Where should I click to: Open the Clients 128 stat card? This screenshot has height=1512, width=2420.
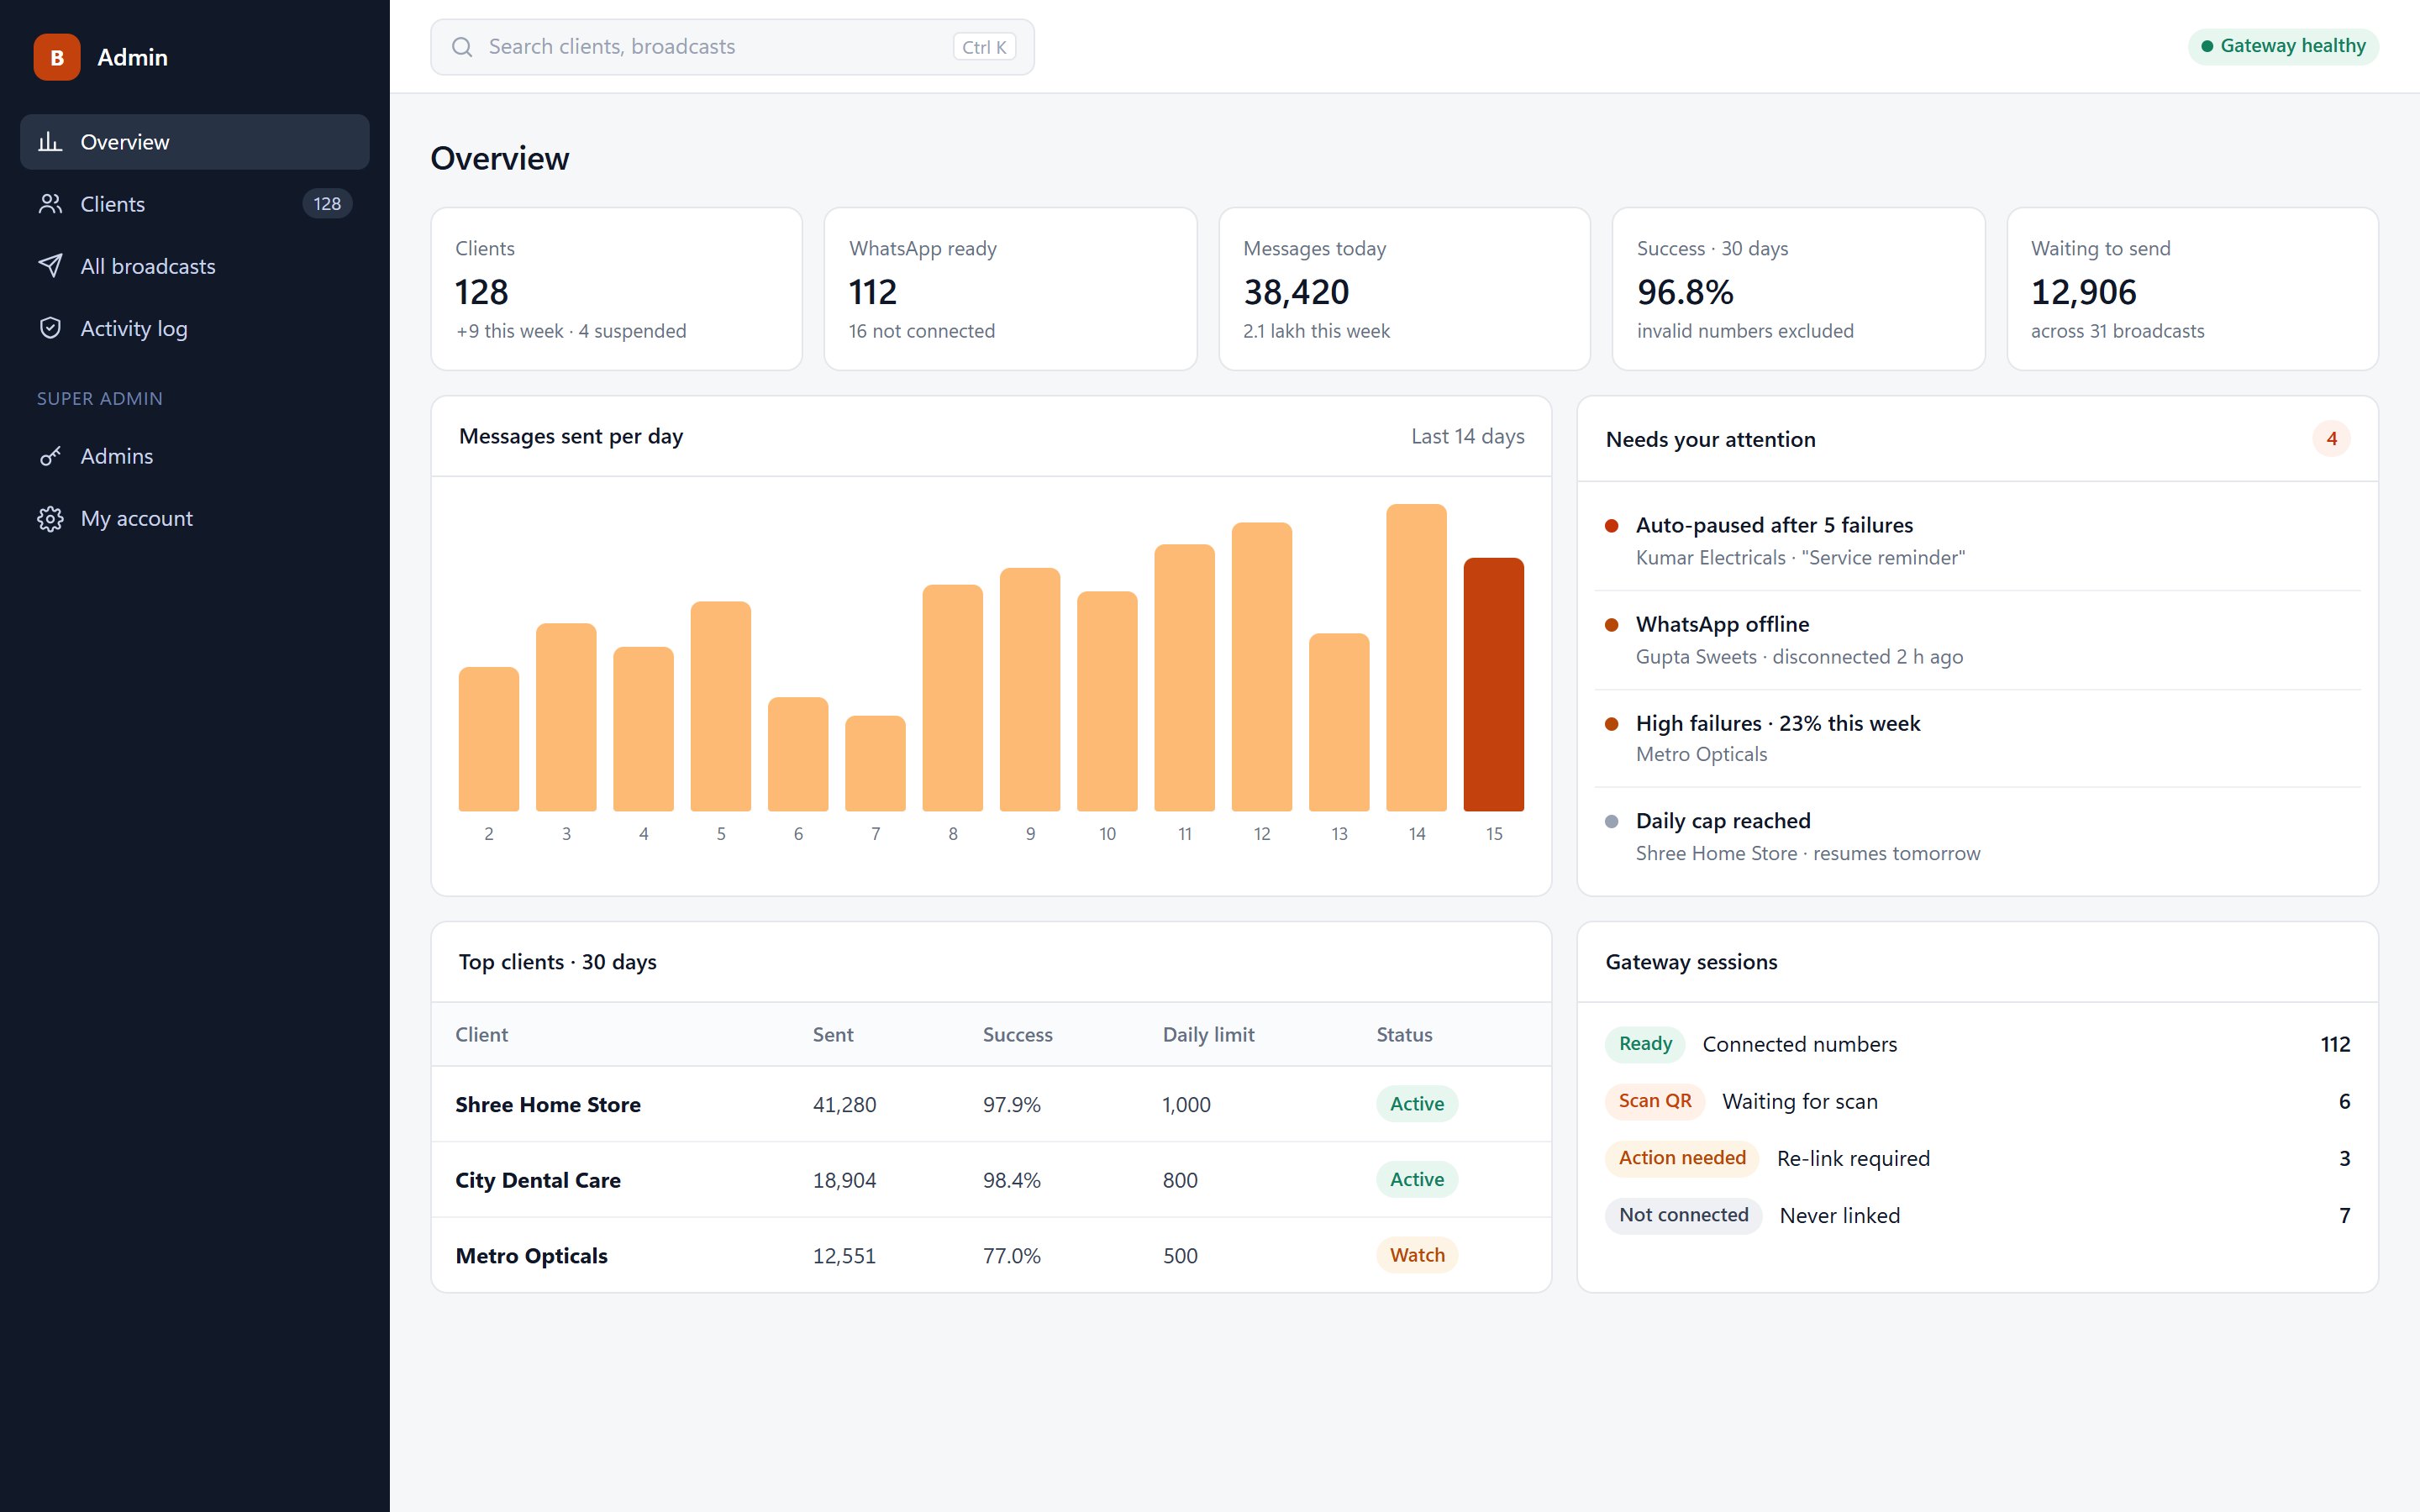pyautogui.click(x=617, y=289)
